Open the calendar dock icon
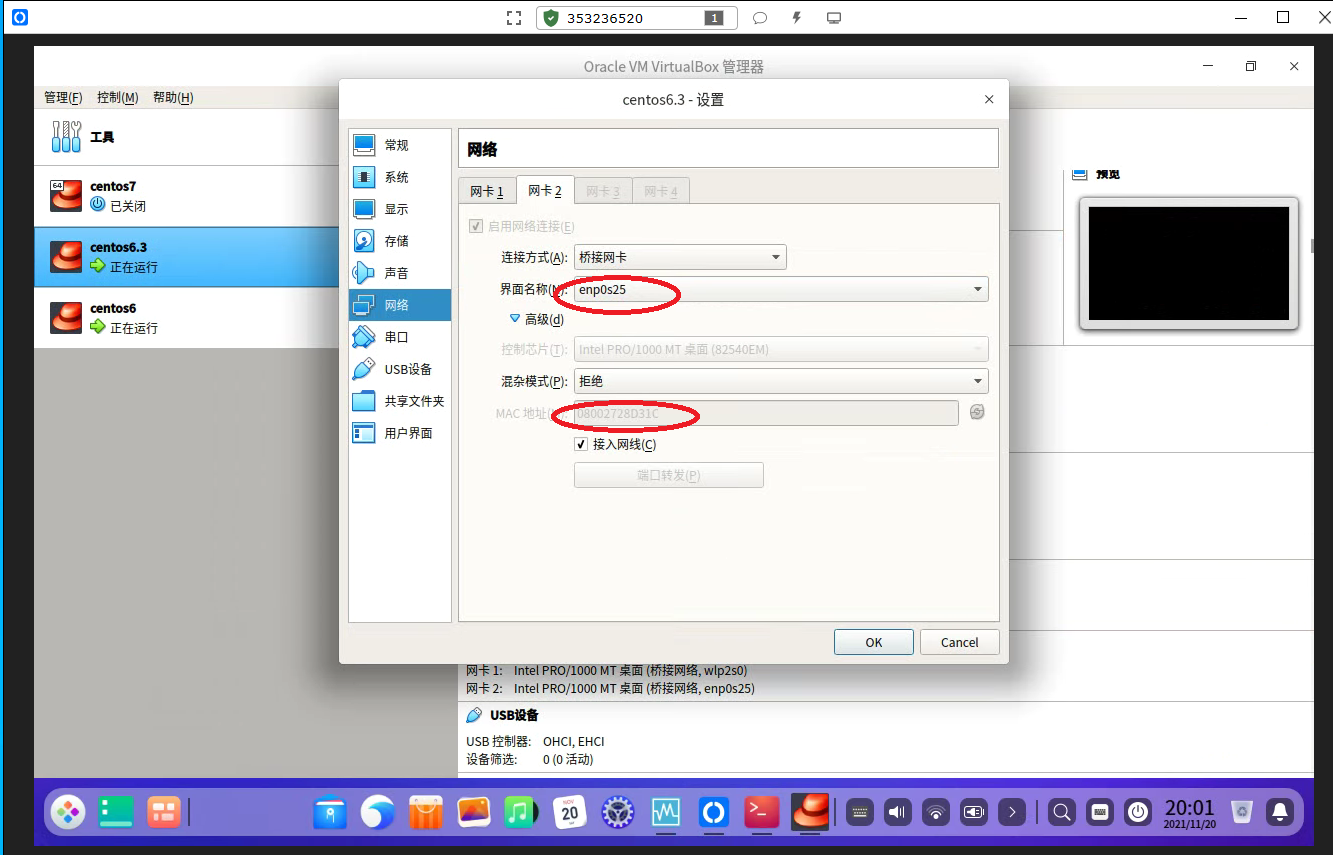 click(570, 812)
